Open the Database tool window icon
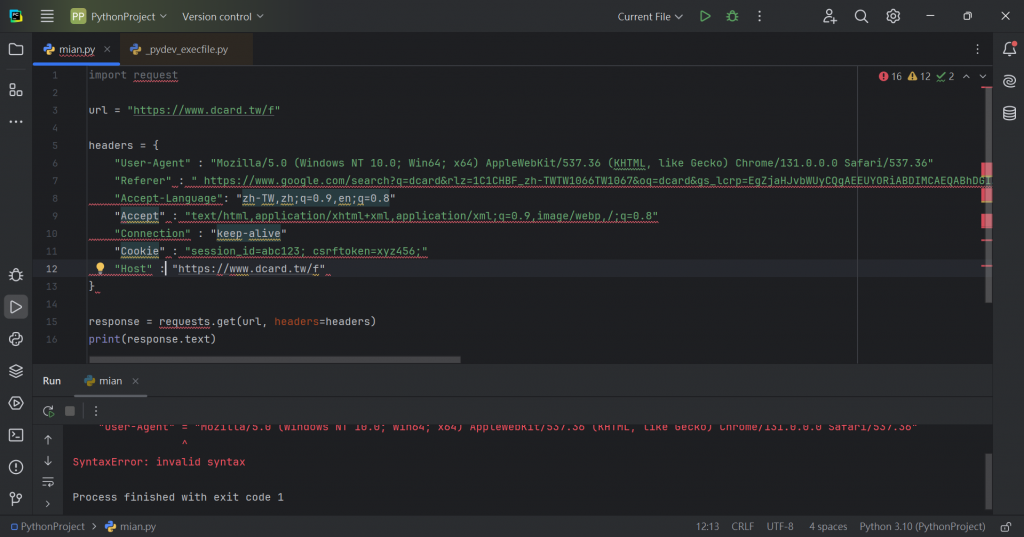This screenshot has width=1024, height=537. [x=1009, y=113]
